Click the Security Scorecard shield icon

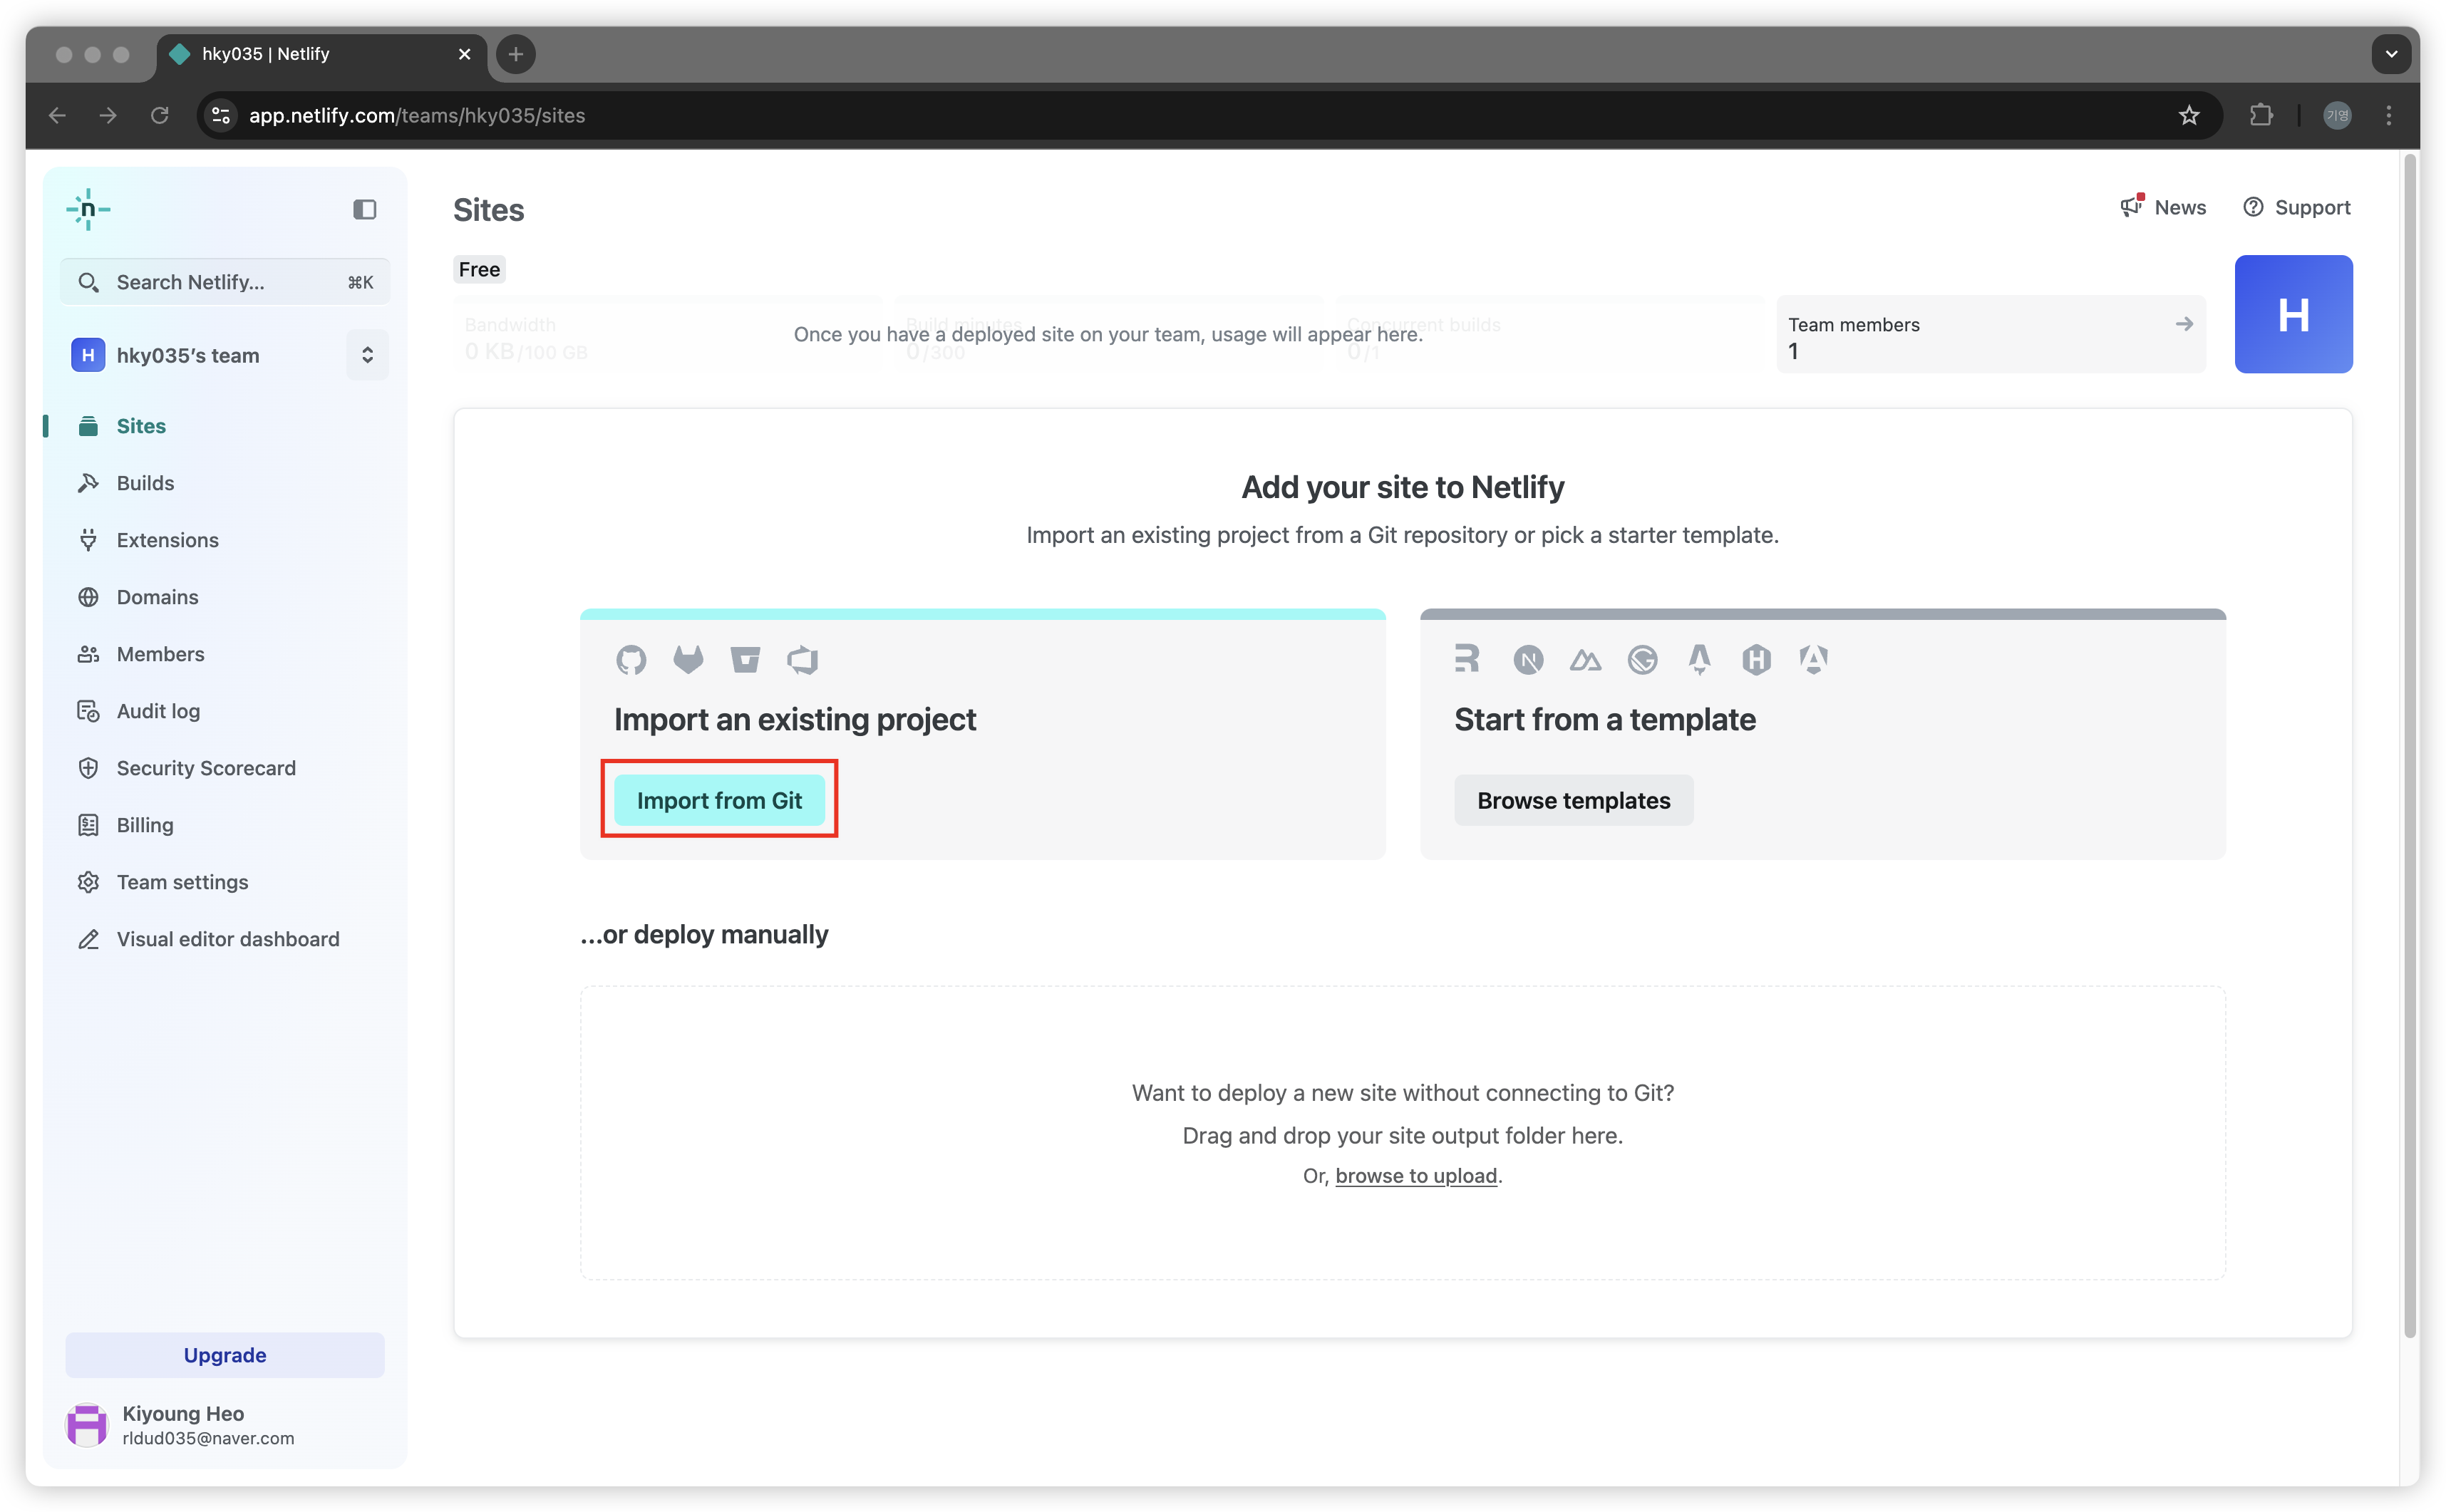point(88,768)
